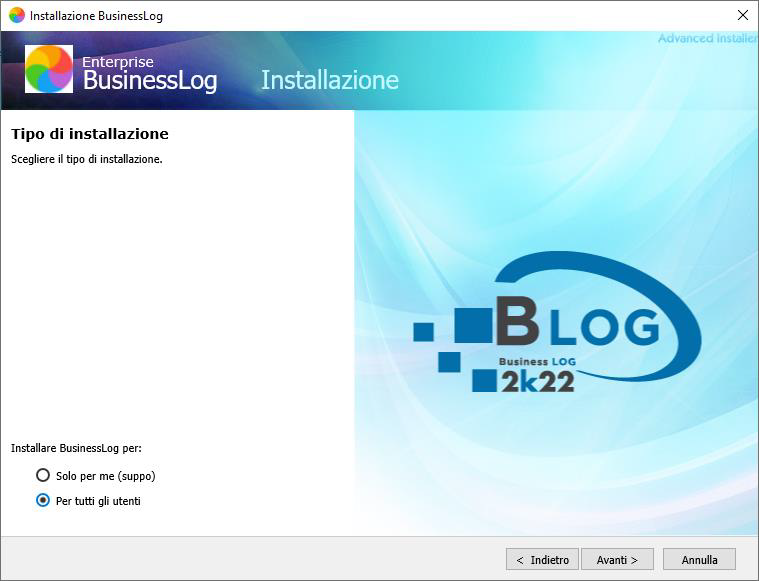
Task: Click "Installare BusinessLog per:" label
Action: coord(76,448)
